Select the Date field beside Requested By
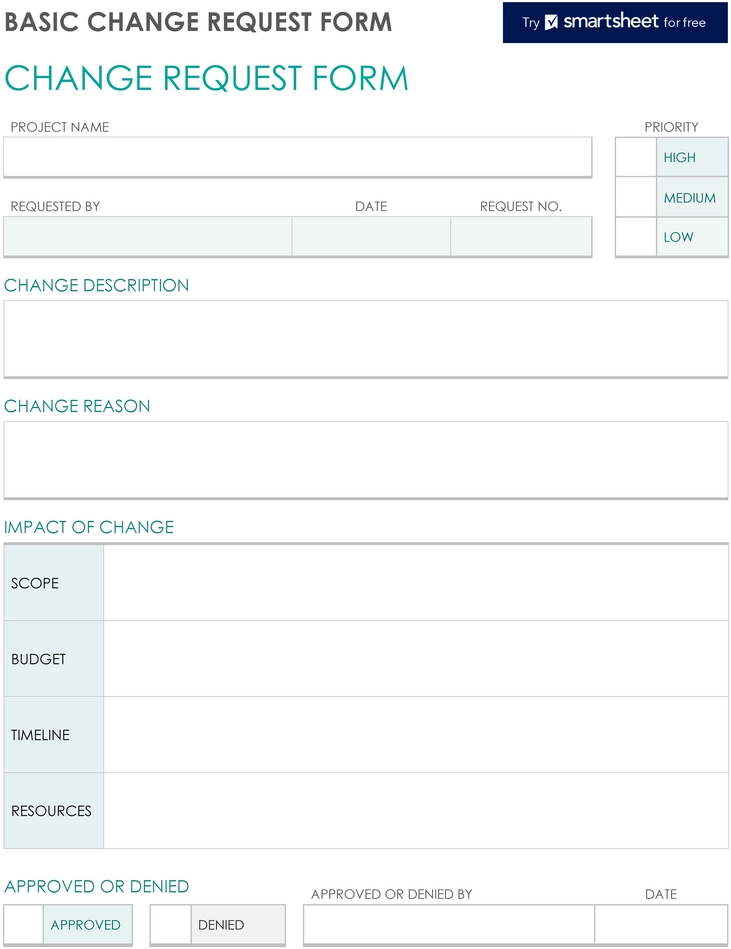This screenshot has height=949, width=731. tap(371, 237)
